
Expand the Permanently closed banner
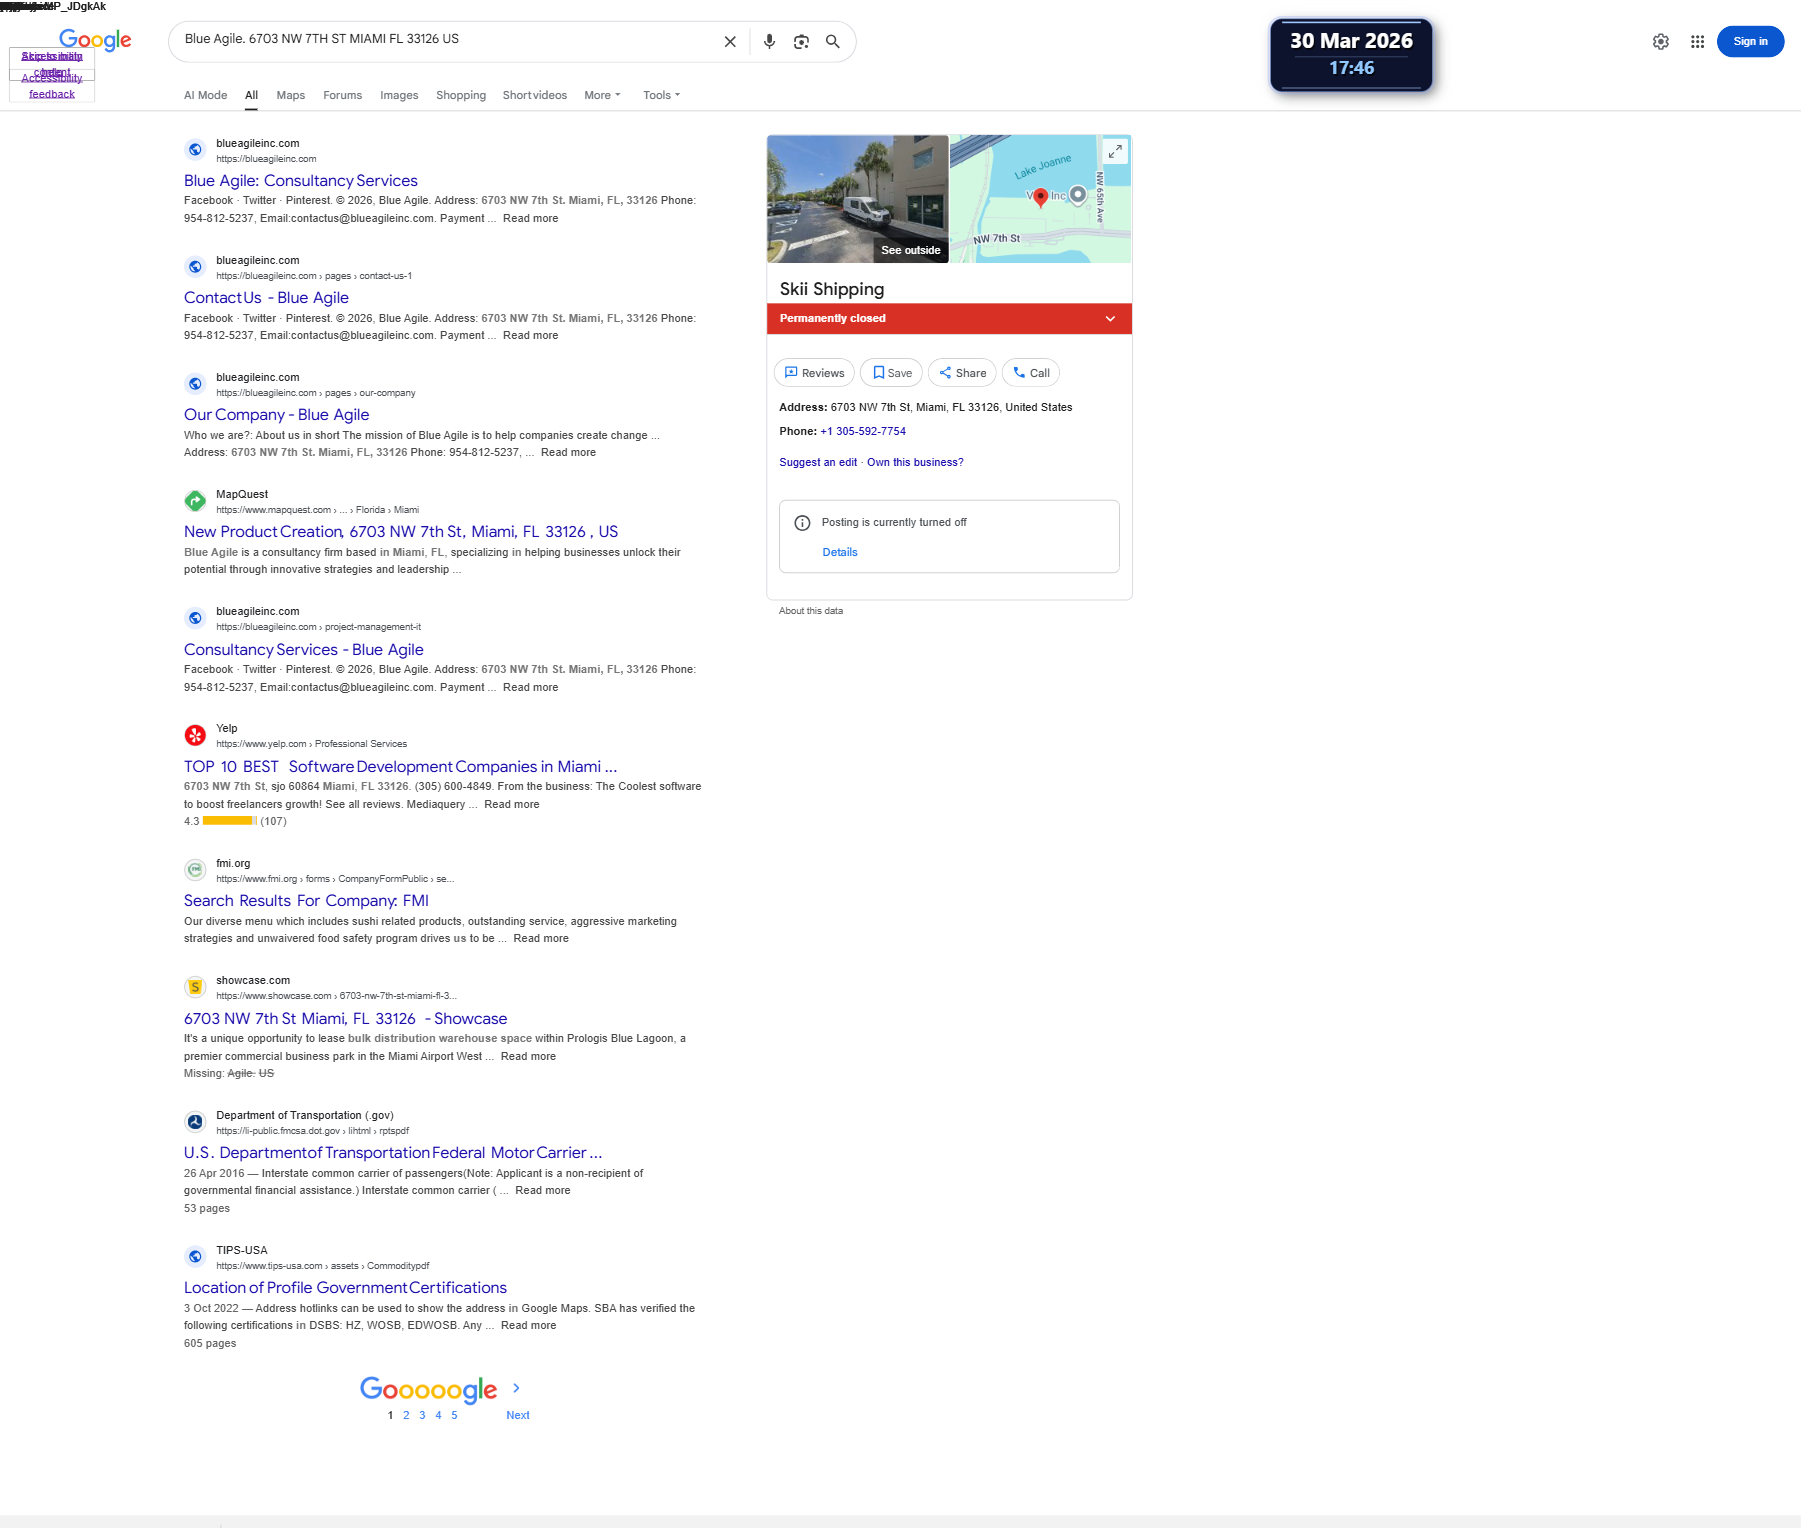point(949,319)
